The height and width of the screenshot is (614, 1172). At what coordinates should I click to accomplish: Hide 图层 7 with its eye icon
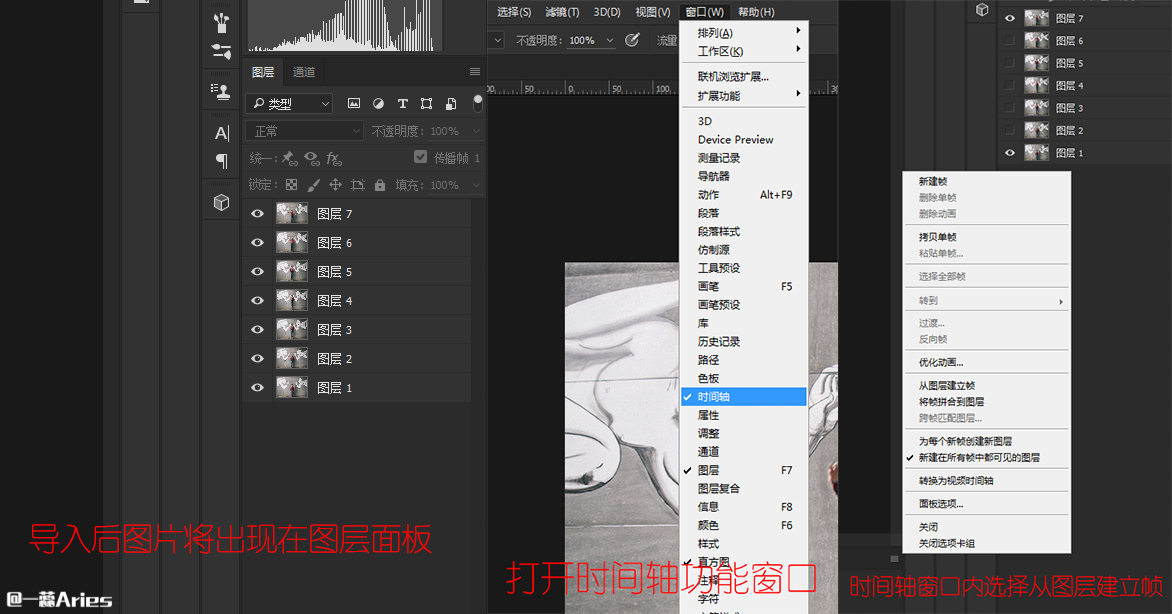pyautogui.click(x=257, y=214)
